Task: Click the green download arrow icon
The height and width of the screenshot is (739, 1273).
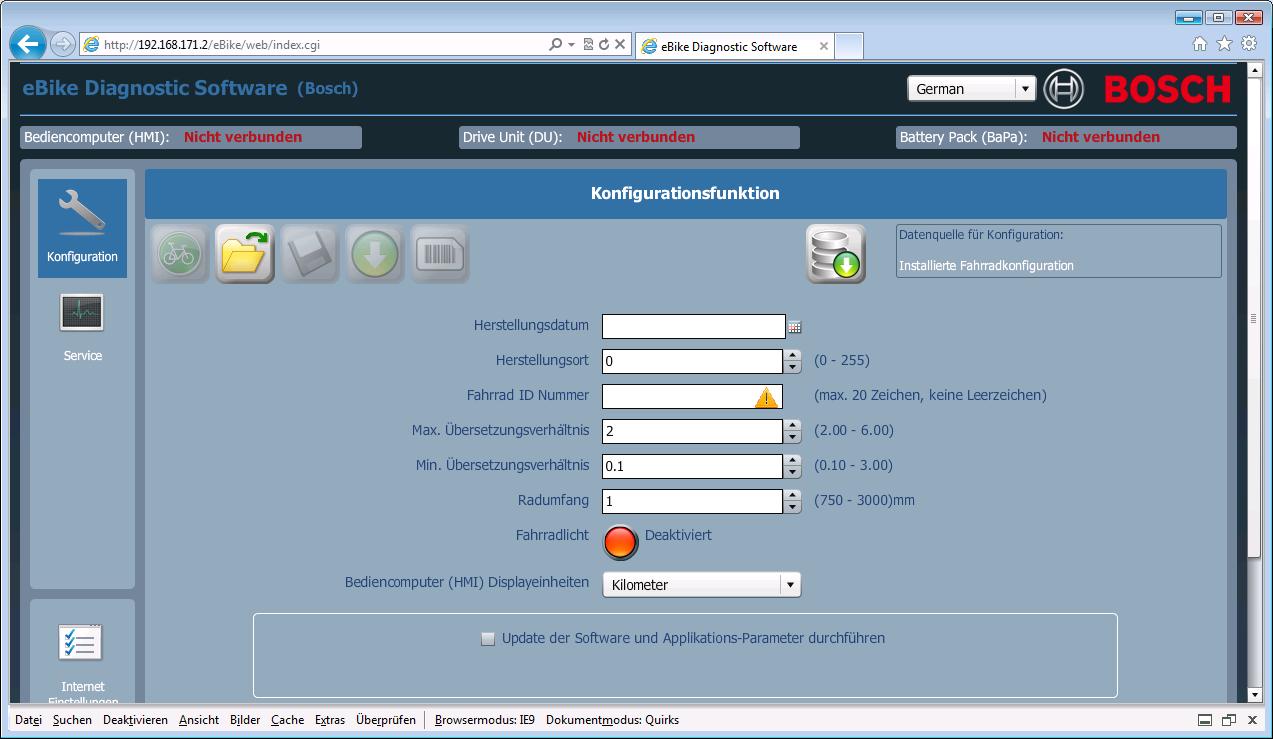Action: click(375, 254)
